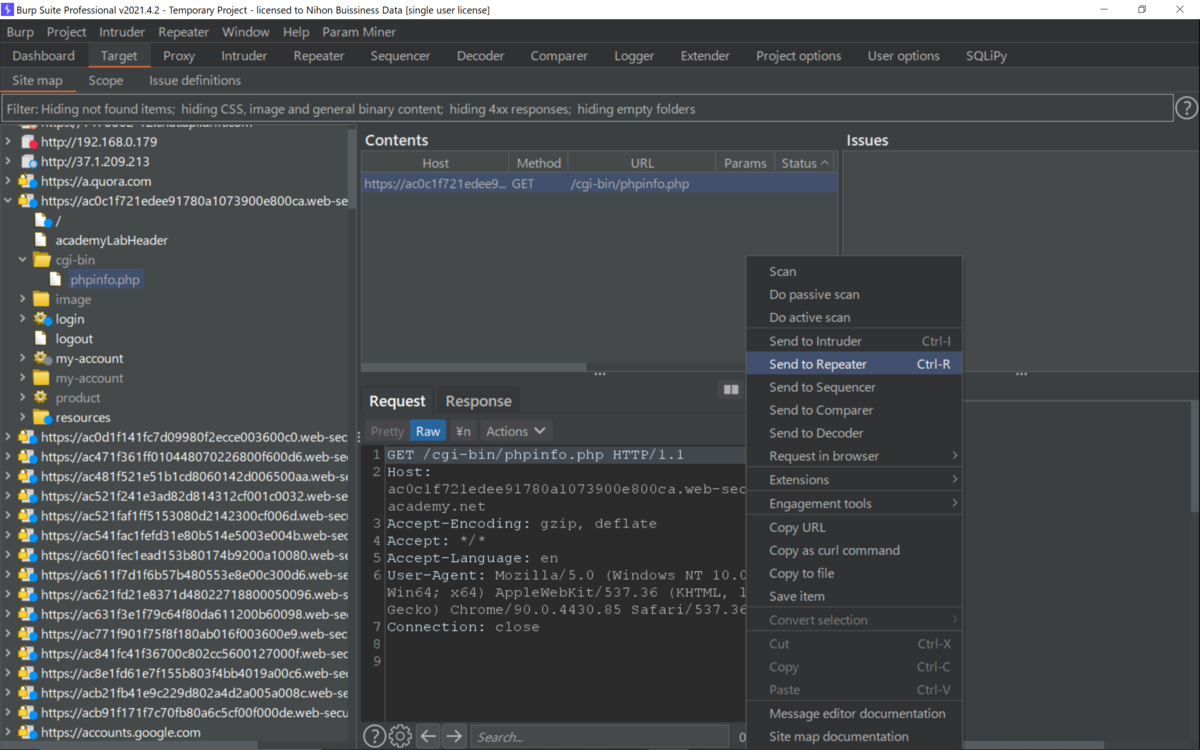
Task: Click the root slash file icon
Action: point(43,221)
